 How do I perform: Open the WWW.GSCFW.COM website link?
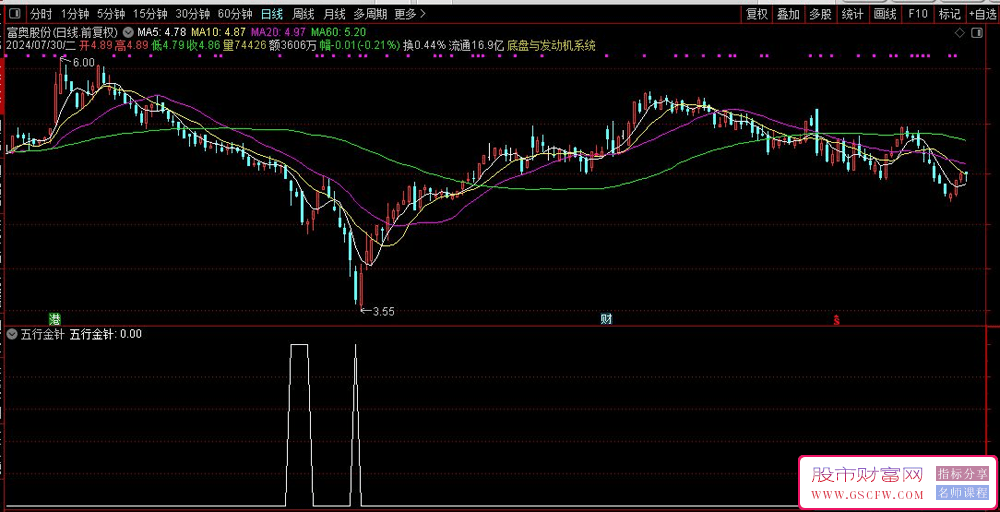[x=867, y=495]
